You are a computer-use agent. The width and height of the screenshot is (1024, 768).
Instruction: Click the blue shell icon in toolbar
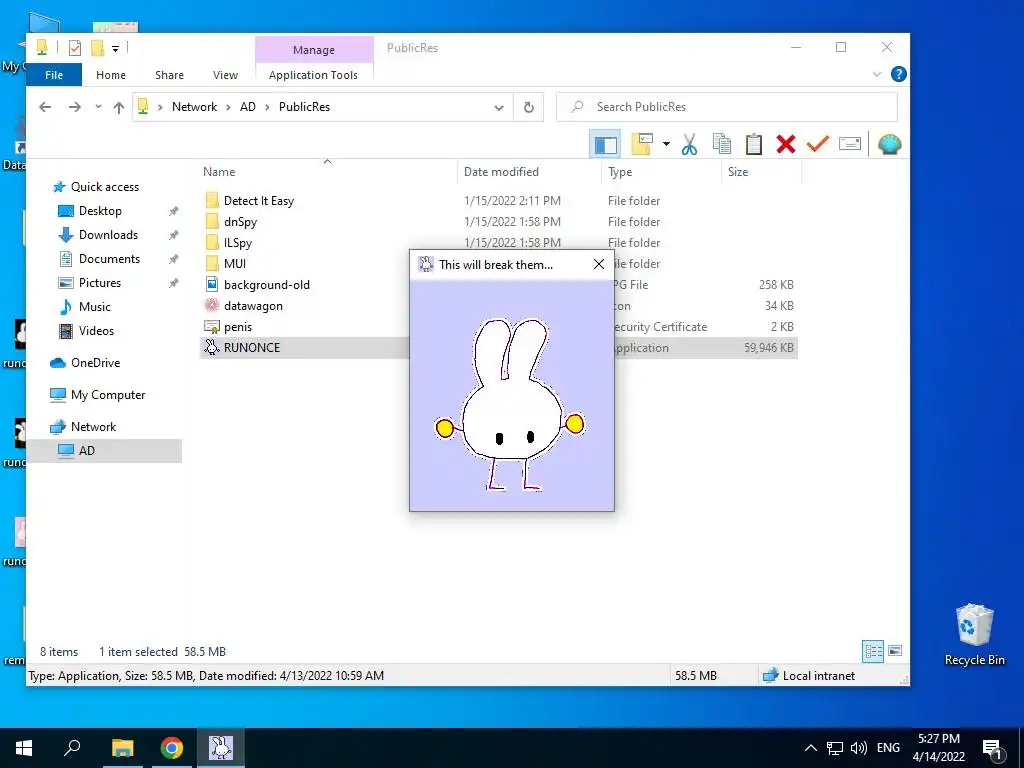[889, 144]
